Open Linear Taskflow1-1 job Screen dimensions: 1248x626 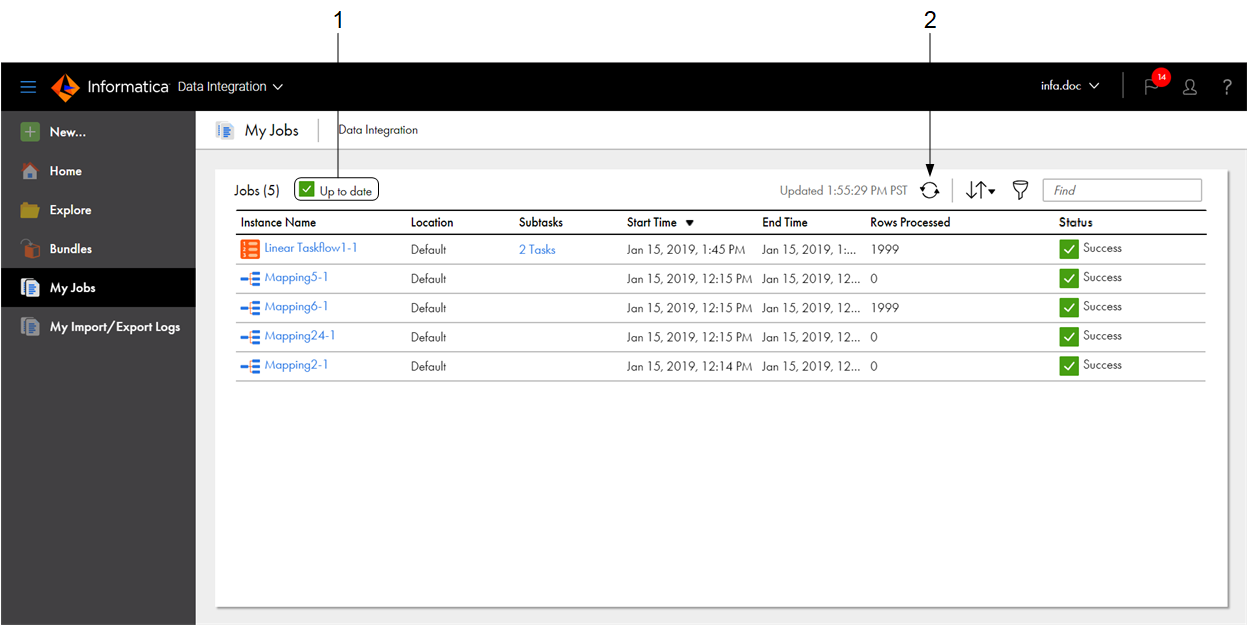coord(311,248)
